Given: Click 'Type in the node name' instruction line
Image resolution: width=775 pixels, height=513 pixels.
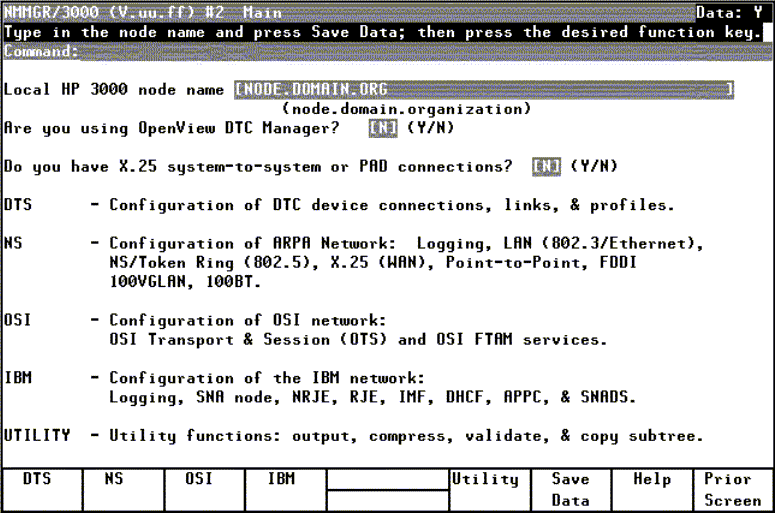Looking at the screenshot, I should pyautogui.click(x=383, y=32).
